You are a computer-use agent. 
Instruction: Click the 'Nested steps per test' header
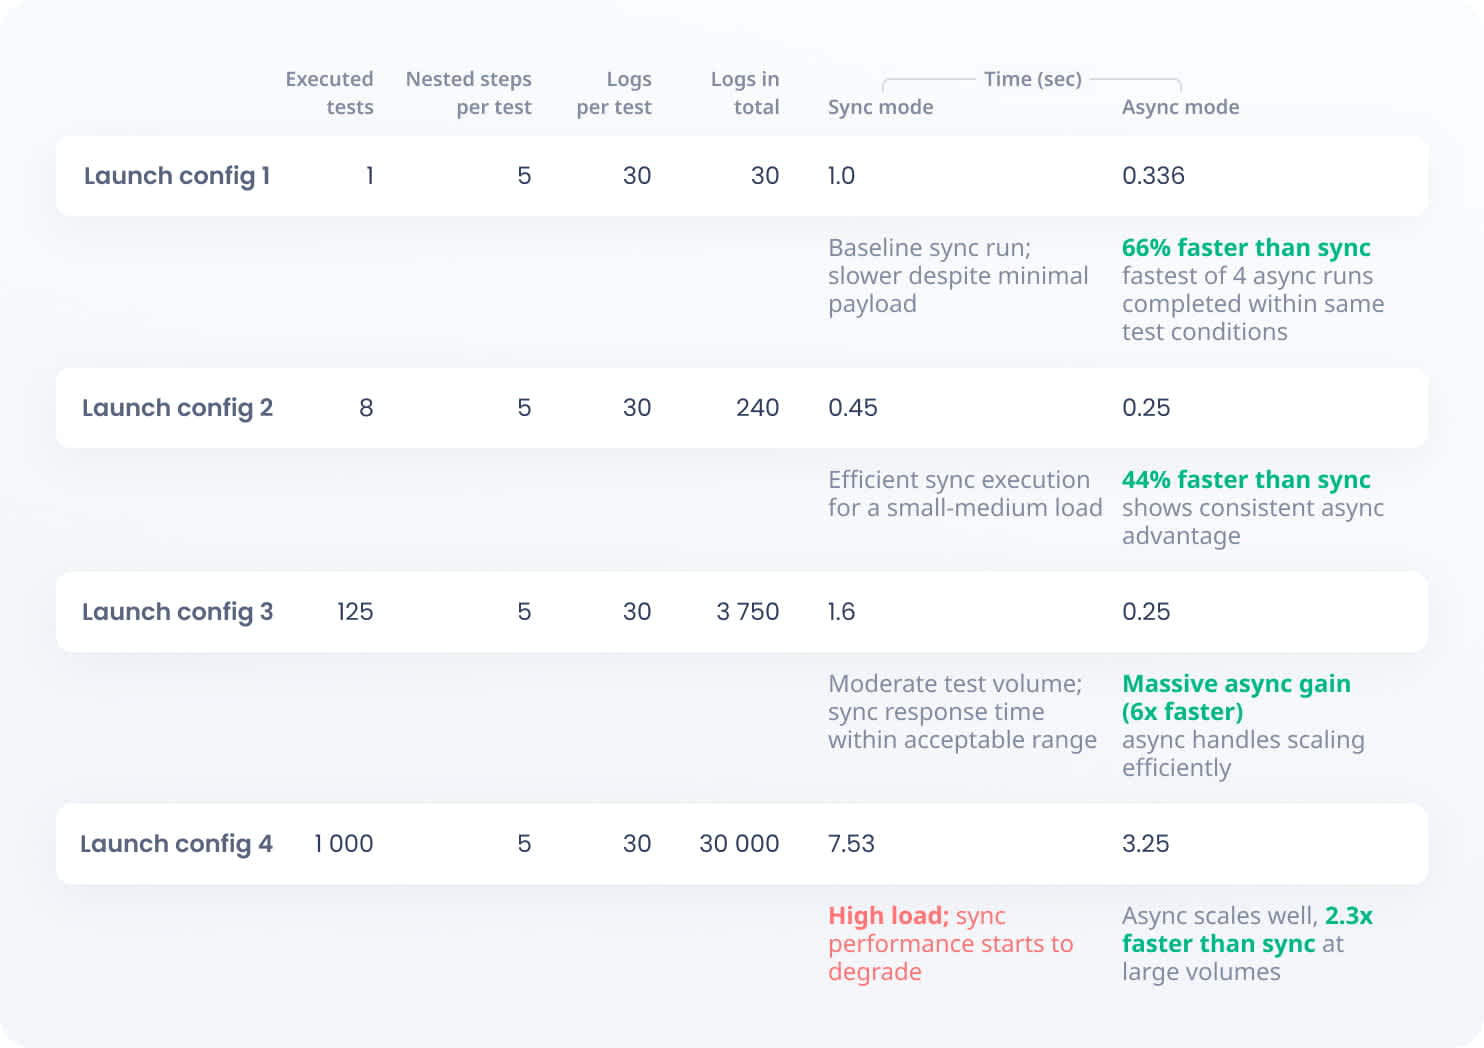pyautogui.click(x=468, y=93)
